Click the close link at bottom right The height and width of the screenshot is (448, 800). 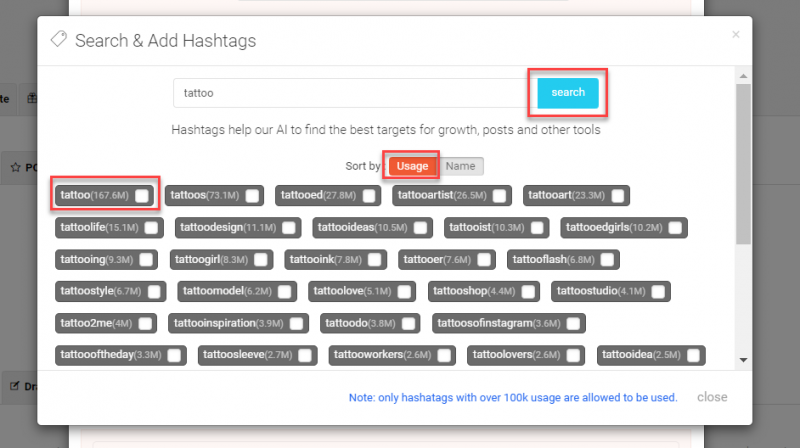tap(712, 397)
